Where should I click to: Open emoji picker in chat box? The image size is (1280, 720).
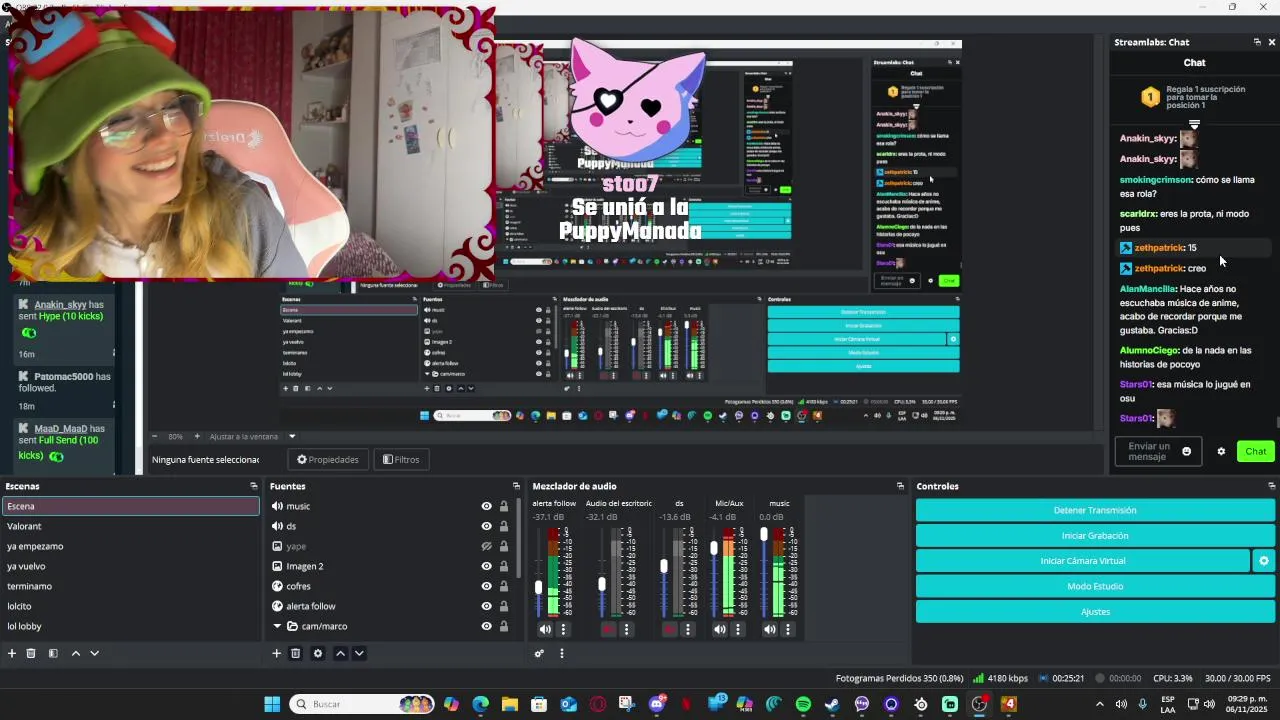point(1187,451)
